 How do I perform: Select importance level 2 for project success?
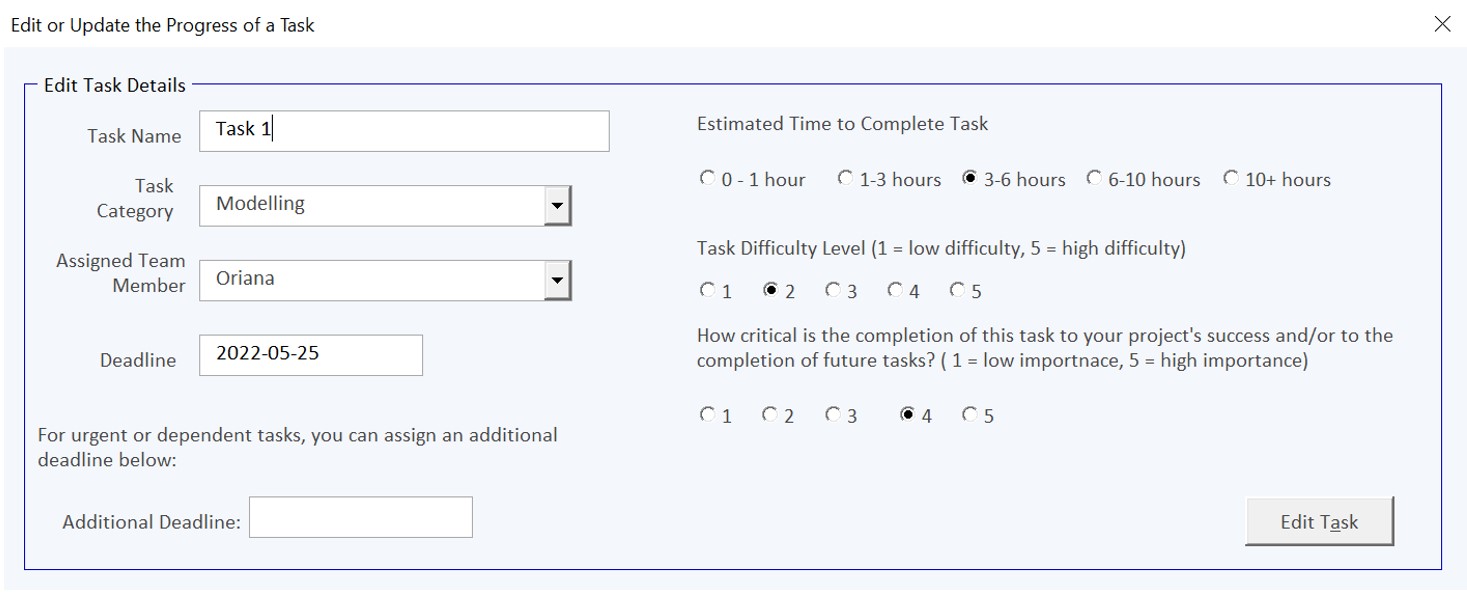pos(768,415)
